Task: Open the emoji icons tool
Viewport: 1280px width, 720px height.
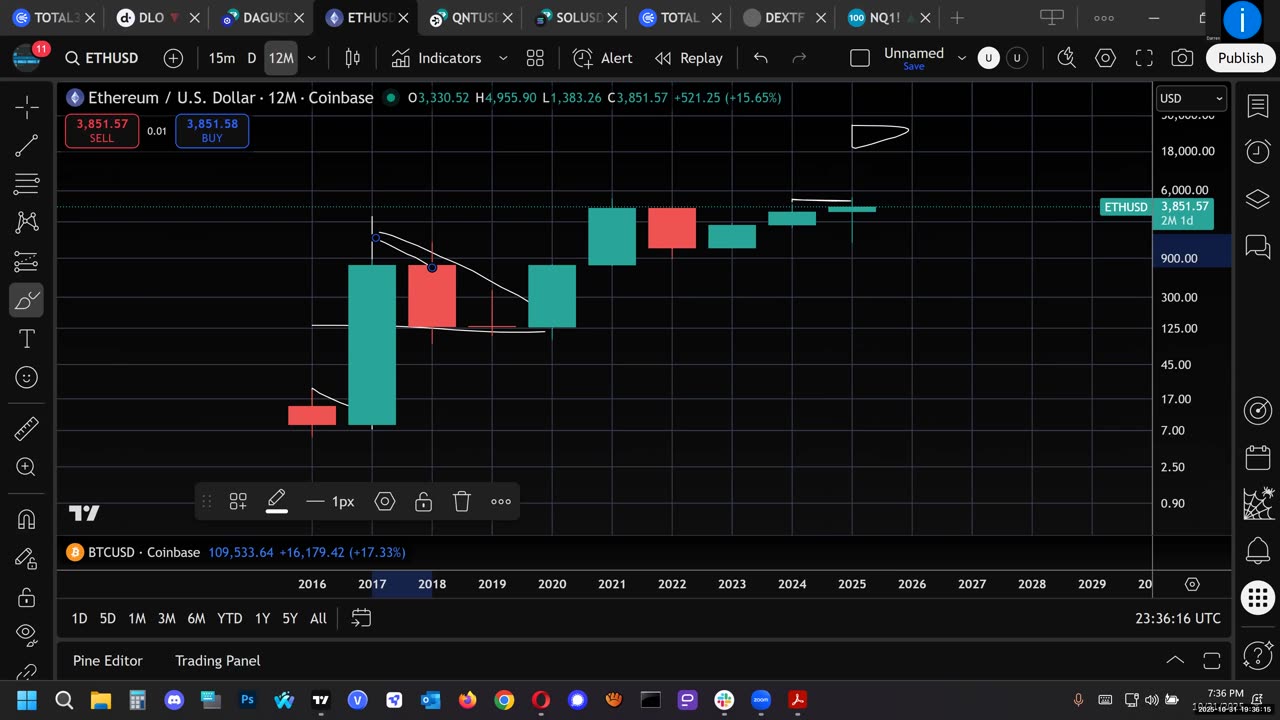Action: tap(27, 377)
